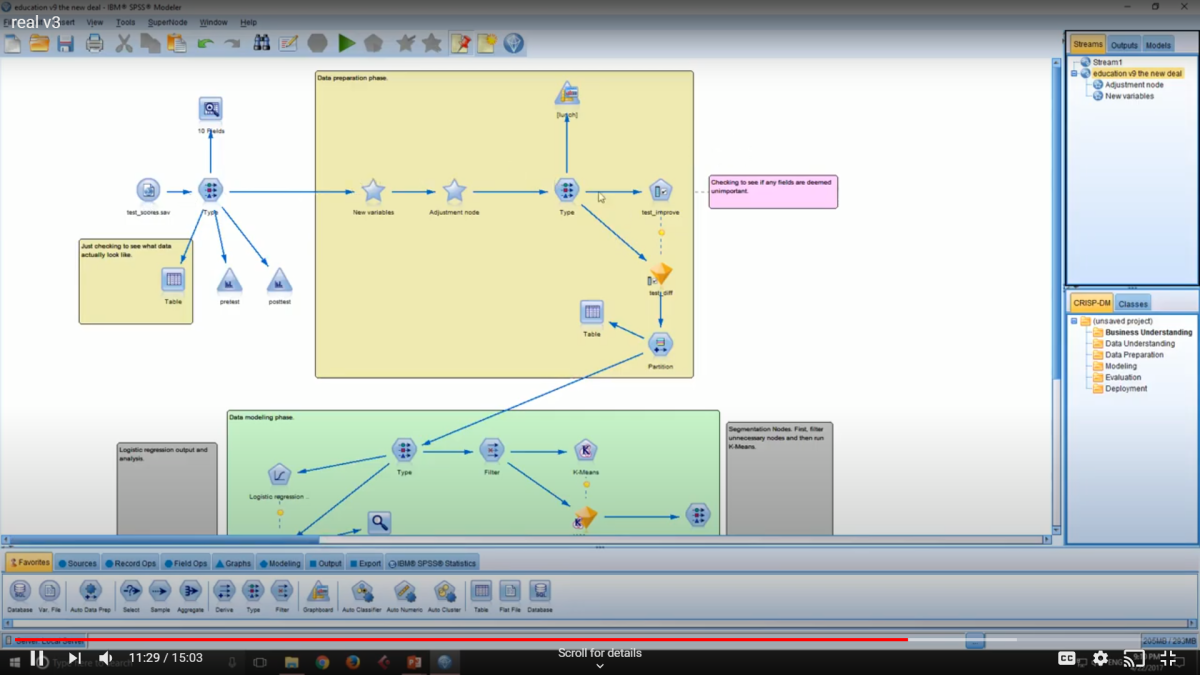This screenshot has height=675, width=1200.
Task: Collapse the (unsaved project) tree node
Action: tap(1074, 321)
